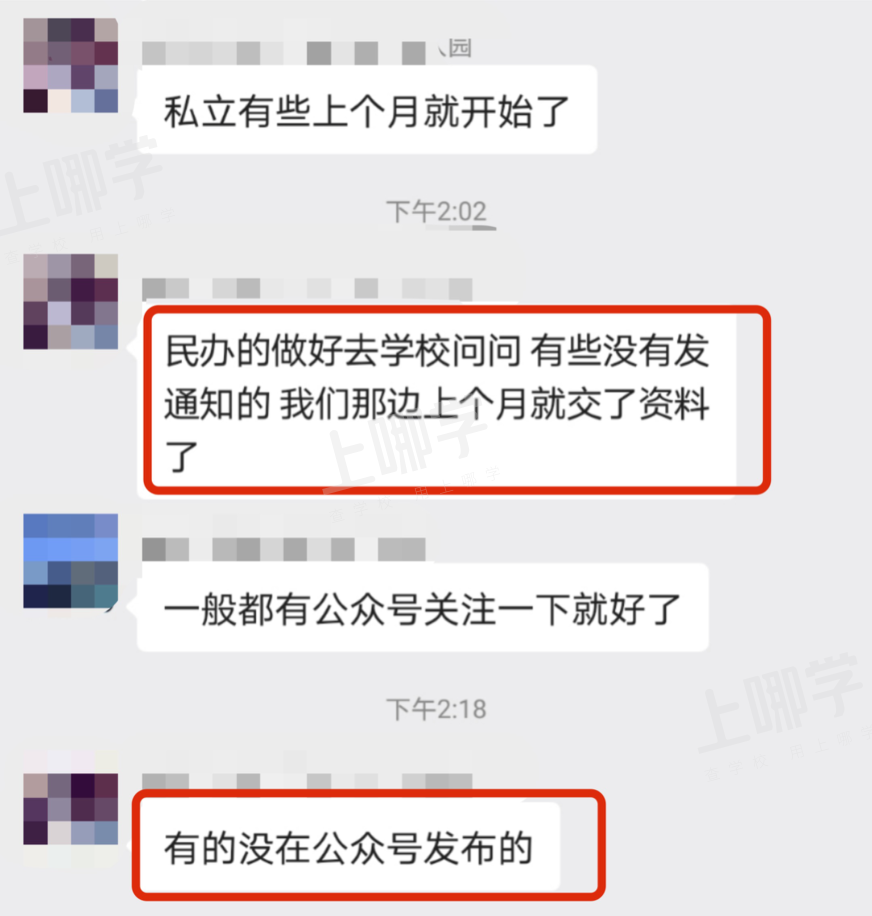This screenshot has width=872, height=916.
Task: Click the blurred sender name above the 一般都有公众号 message
Action: 284,549
